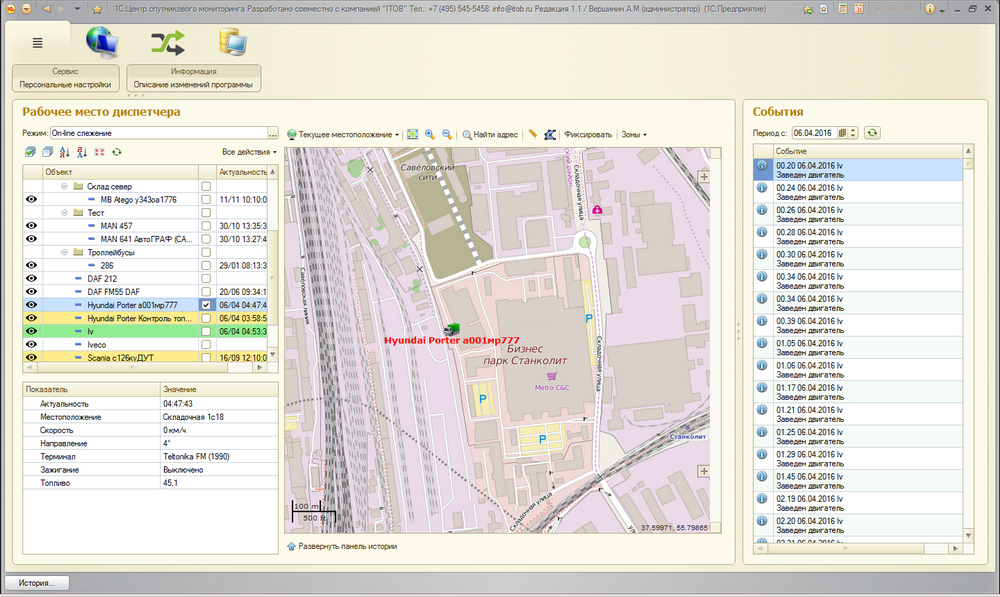Tick the checkbox for DAF 212
This screenshot has height=597, width=1000.
click(206, 279)
